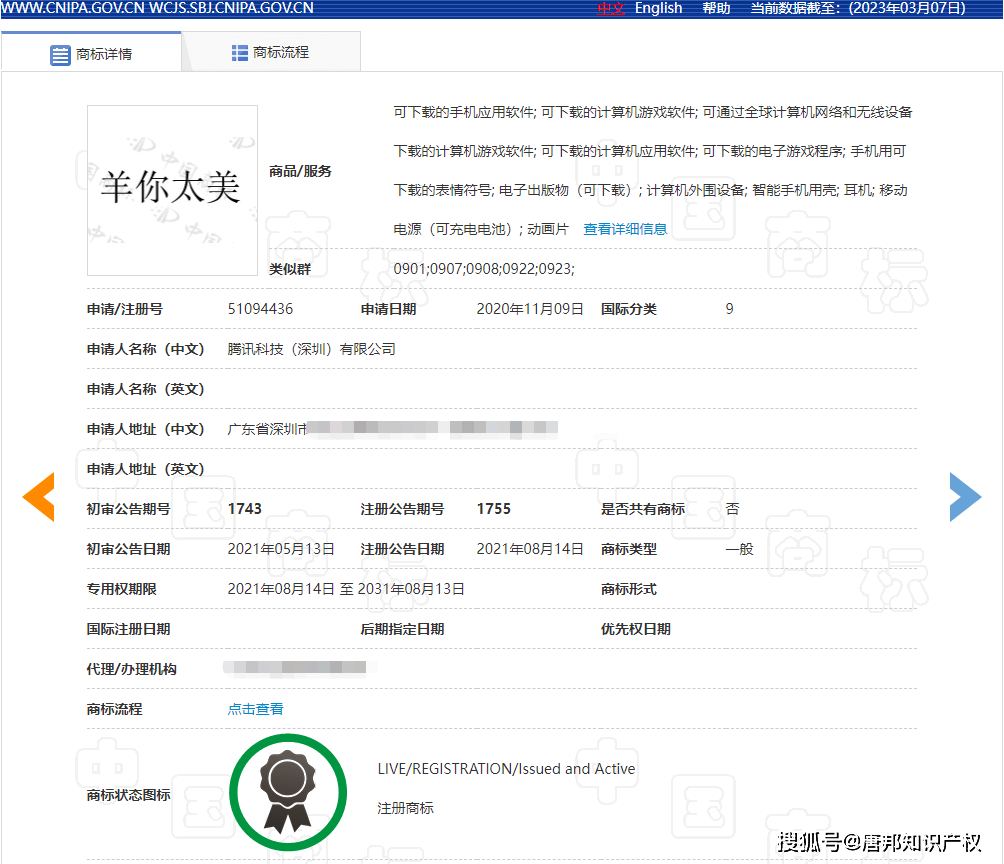Select exclusive rights period 2021年08月14日 至 2031年08月13日
Viewport: 1004px width, 864px height.
346,589
